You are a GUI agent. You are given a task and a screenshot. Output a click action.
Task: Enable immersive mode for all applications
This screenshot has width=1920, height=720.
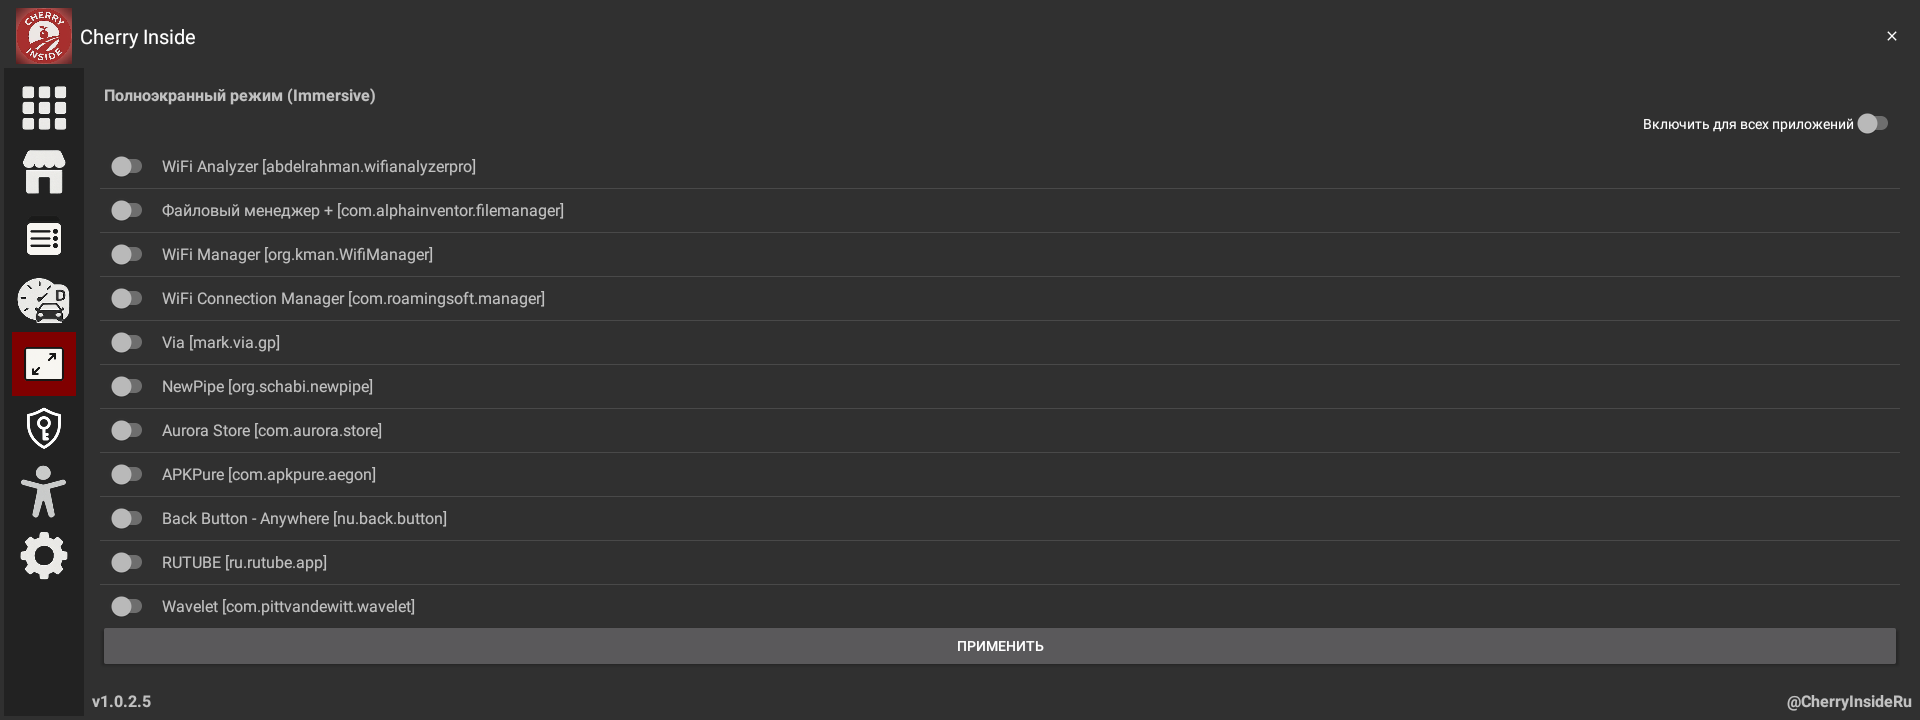(x=1872, y=124)
